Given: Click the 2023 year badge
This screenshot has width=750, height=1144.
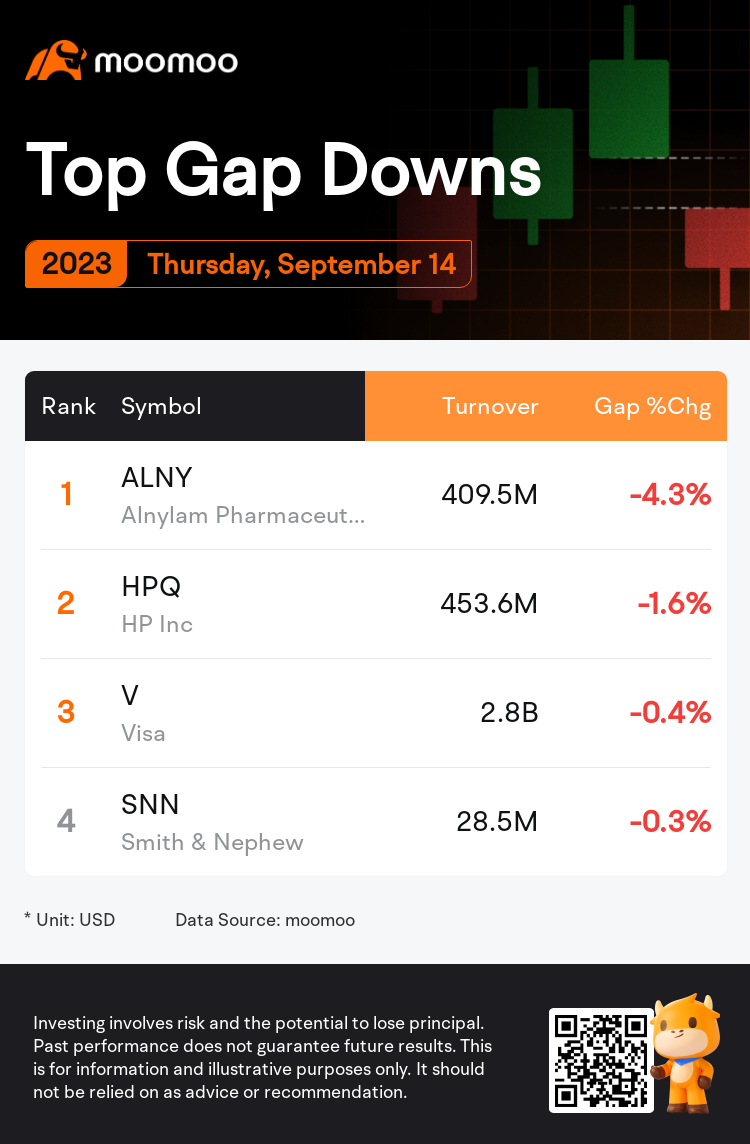Looking at the screenshot, I should click(x=76, y=263).
